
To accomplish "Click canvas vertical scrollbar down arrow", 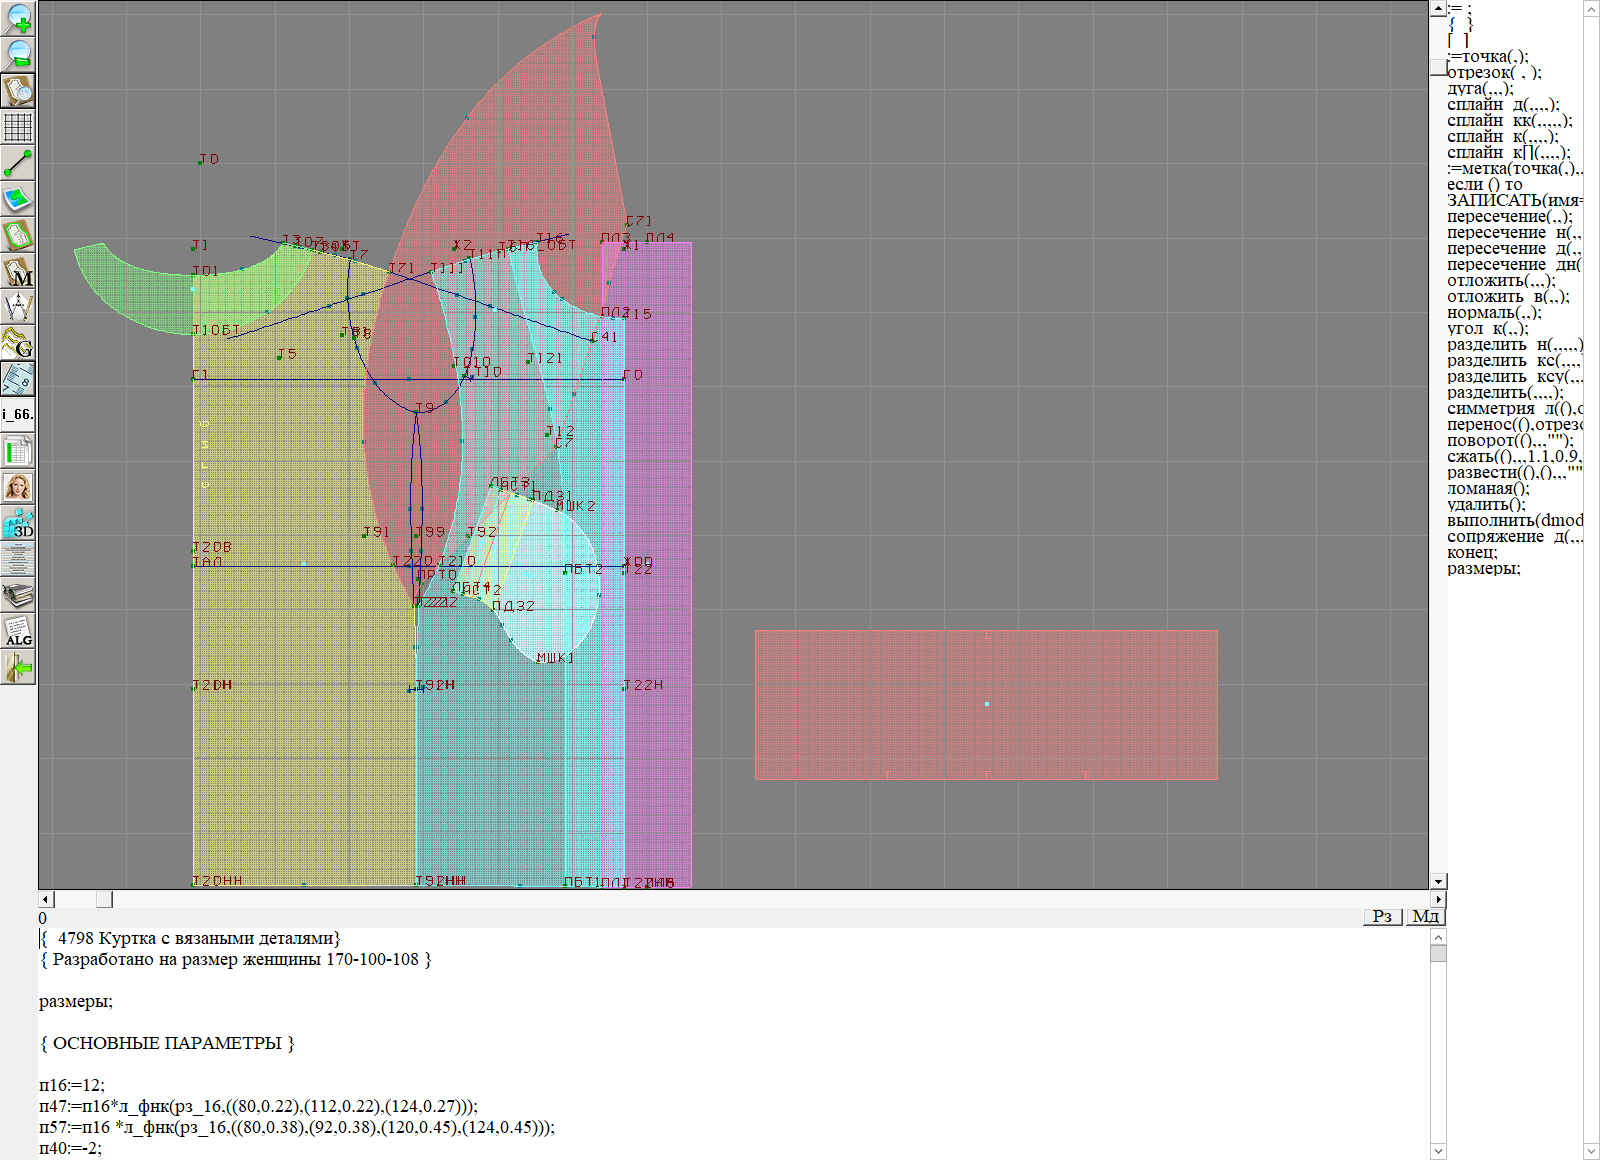I will point(1438,881).
